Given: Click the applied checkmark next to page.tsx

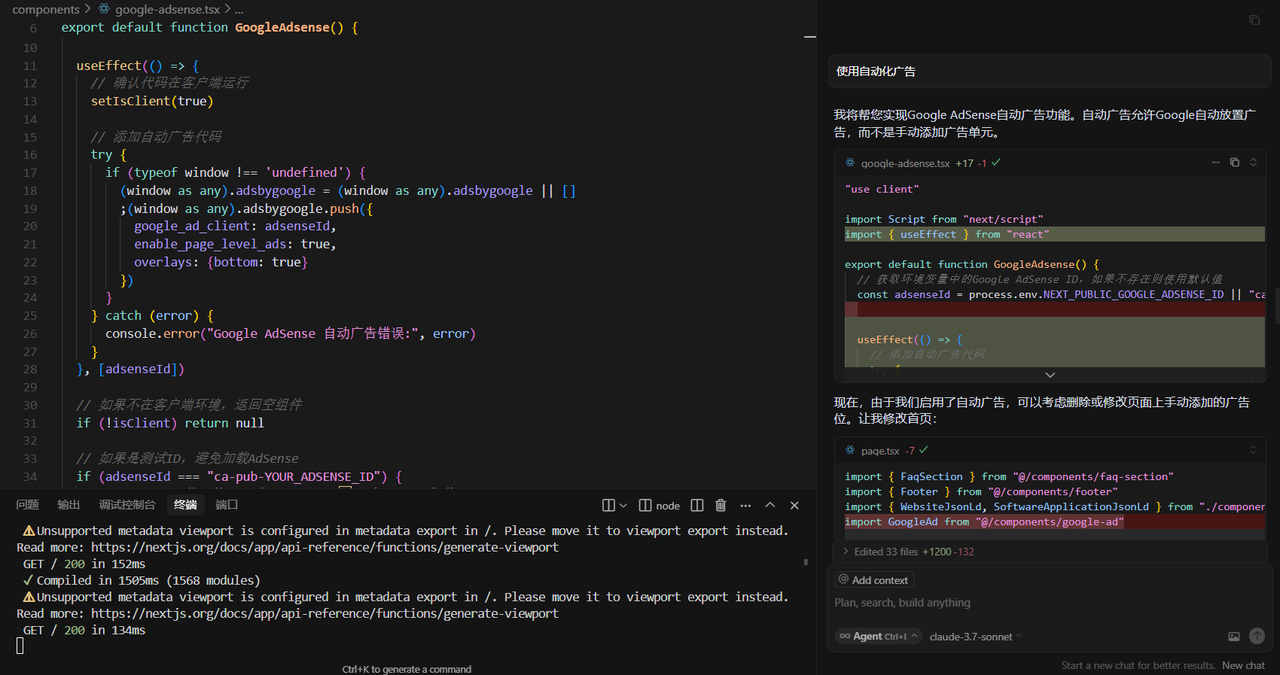Looking at the screenshot, I should click(x=924, y=450).
